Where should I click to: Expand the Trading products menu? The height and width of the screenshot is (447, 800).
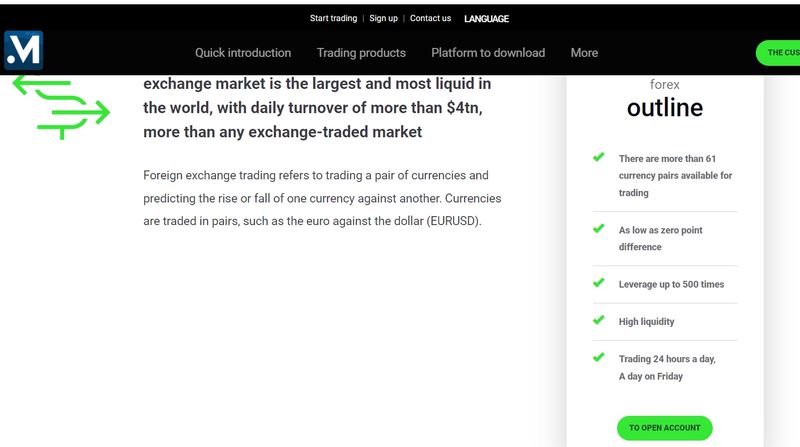tap(361, 53)
